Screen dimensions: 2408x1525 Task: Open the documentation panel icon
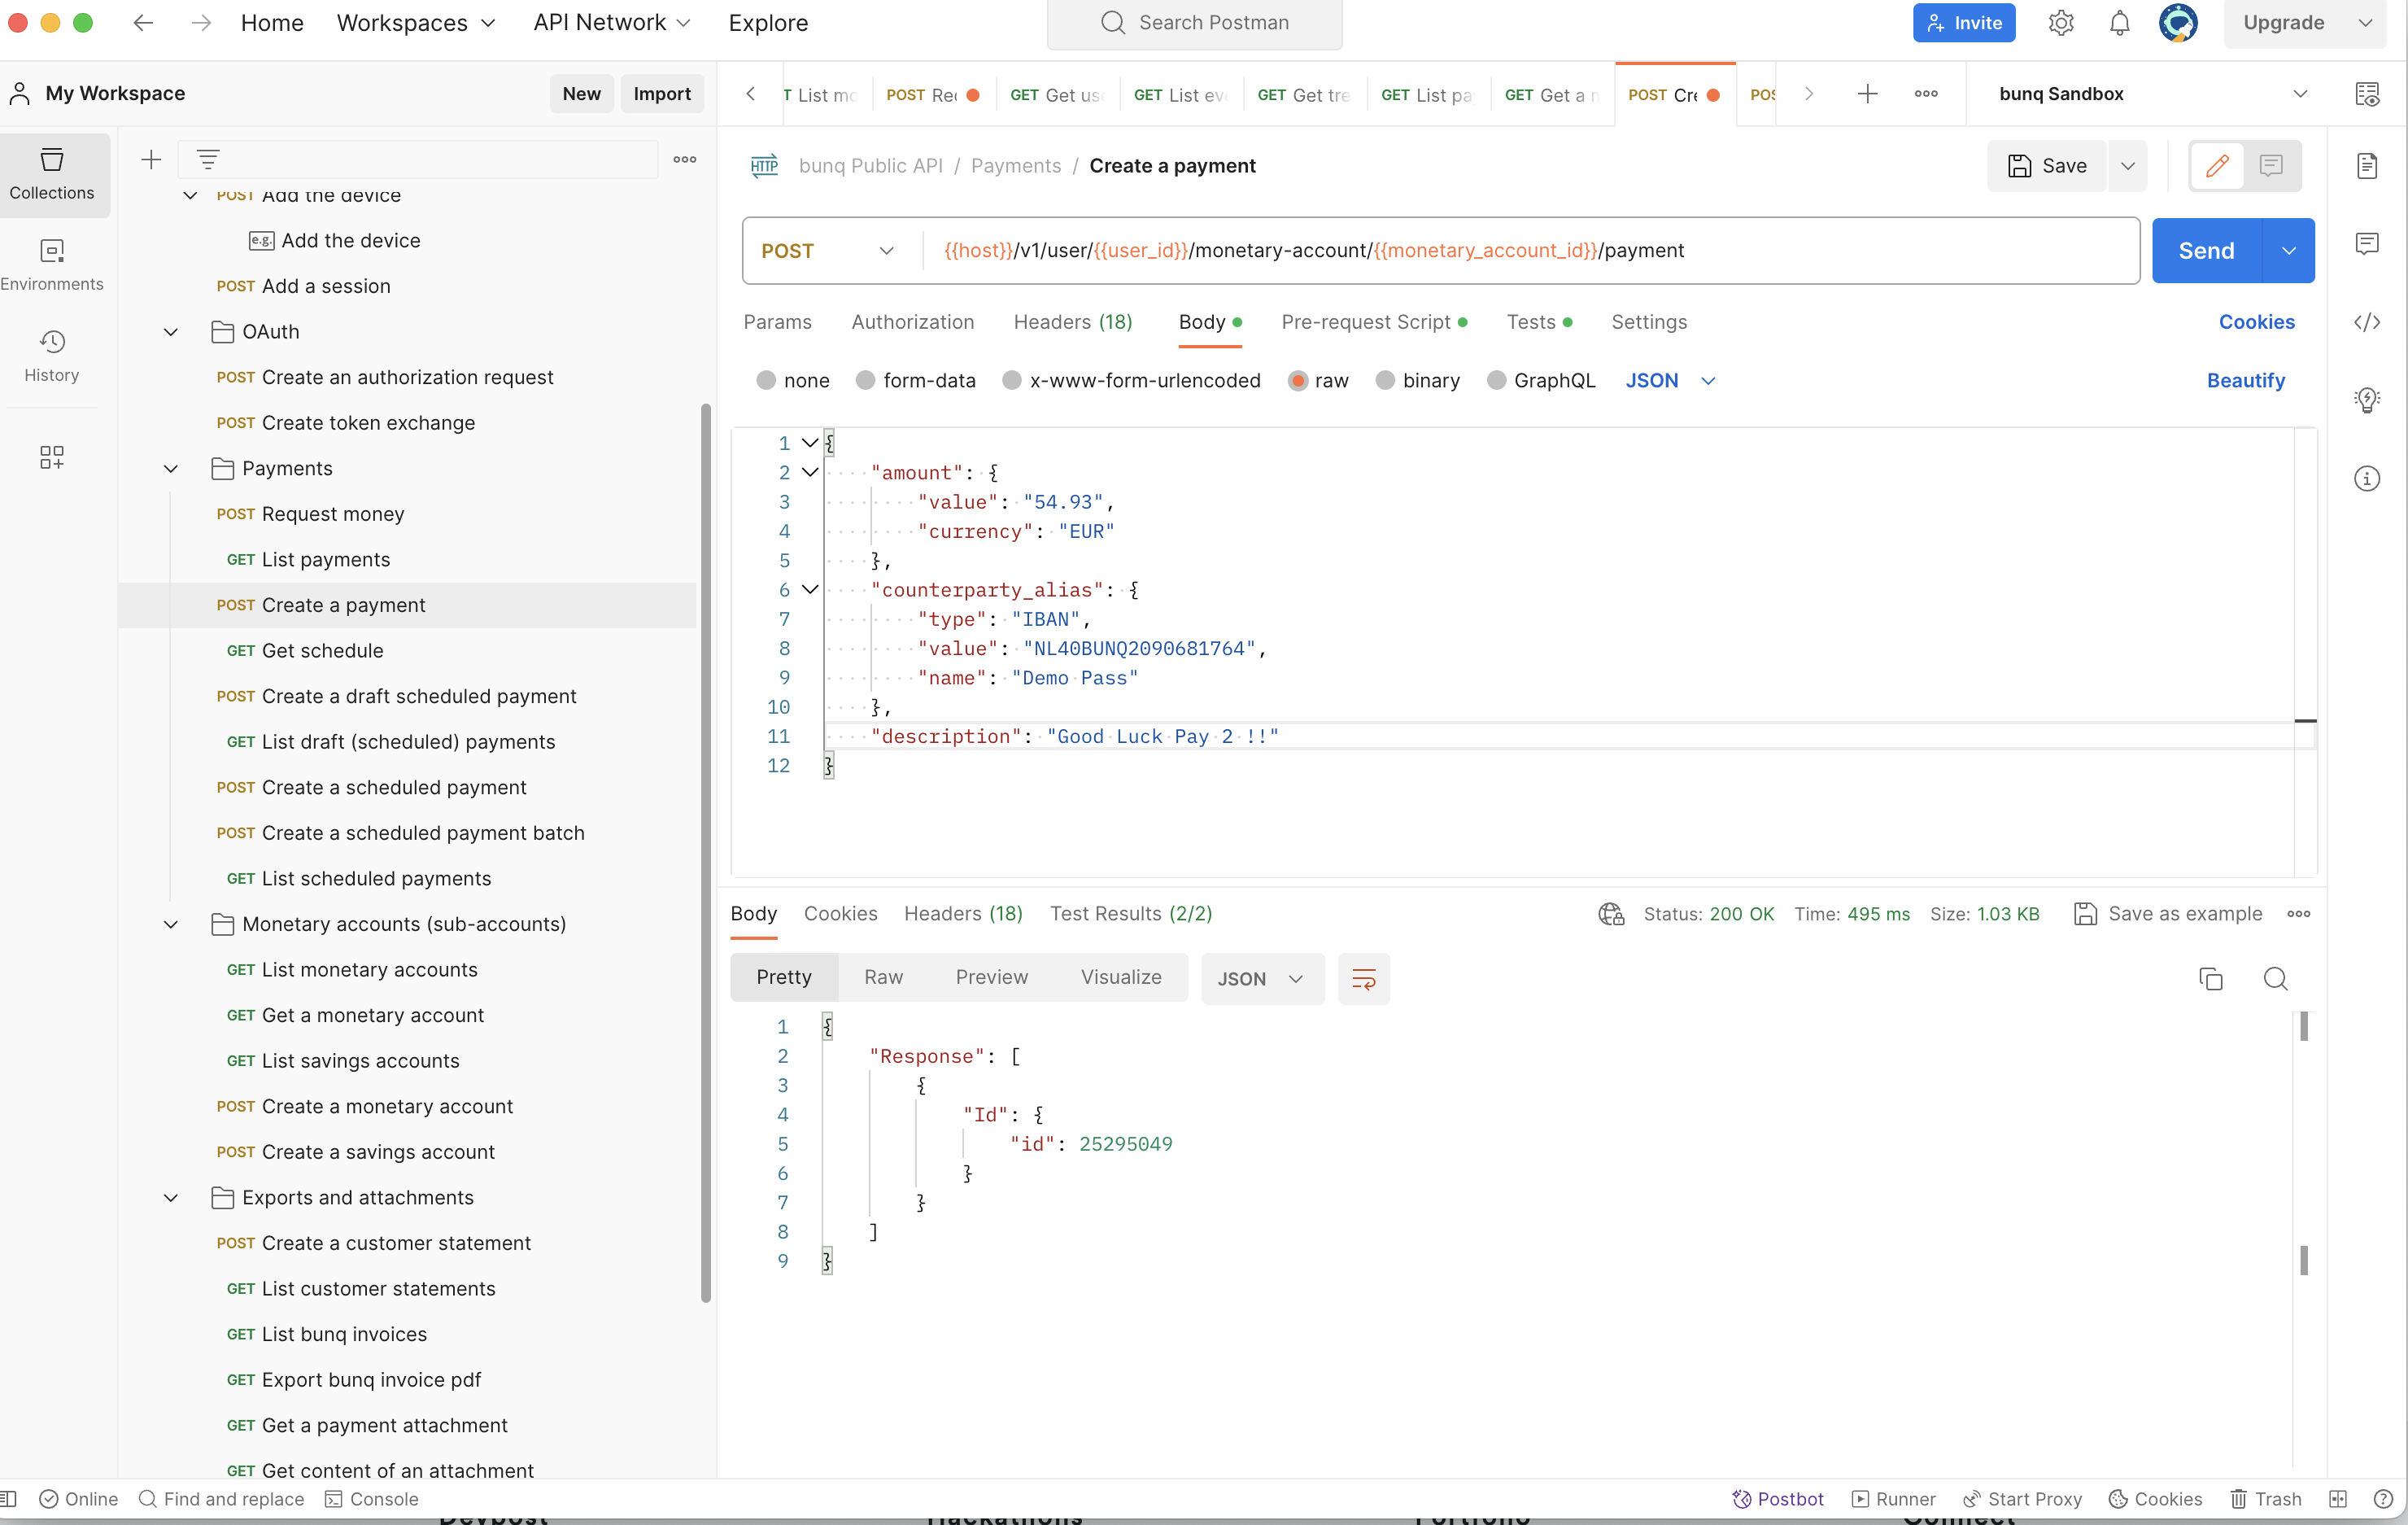point(2367,166)
